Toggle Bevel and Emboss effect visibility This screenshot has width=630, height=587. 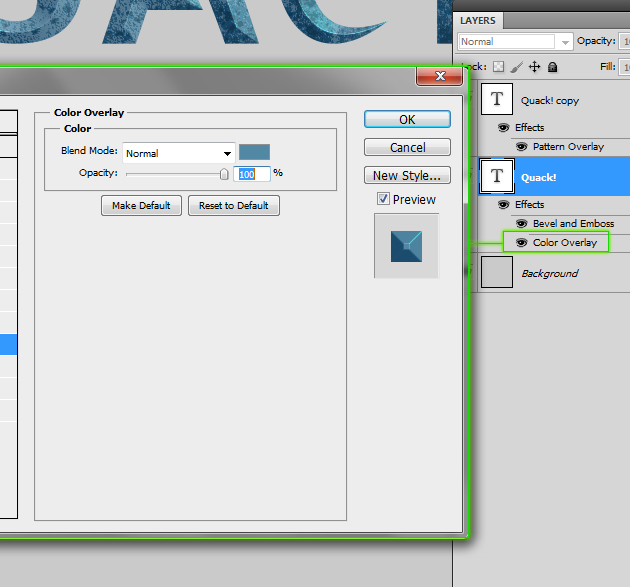pyautogui.click(x=521, y=224)
